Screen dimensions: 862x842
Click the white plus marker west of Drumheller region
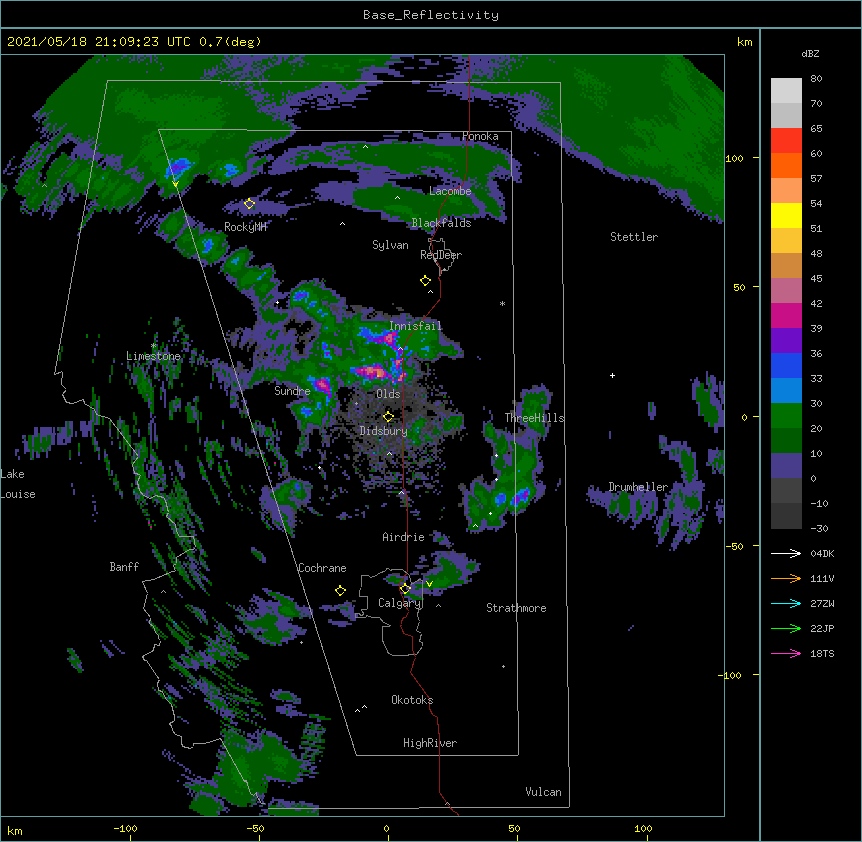[612, 375]
